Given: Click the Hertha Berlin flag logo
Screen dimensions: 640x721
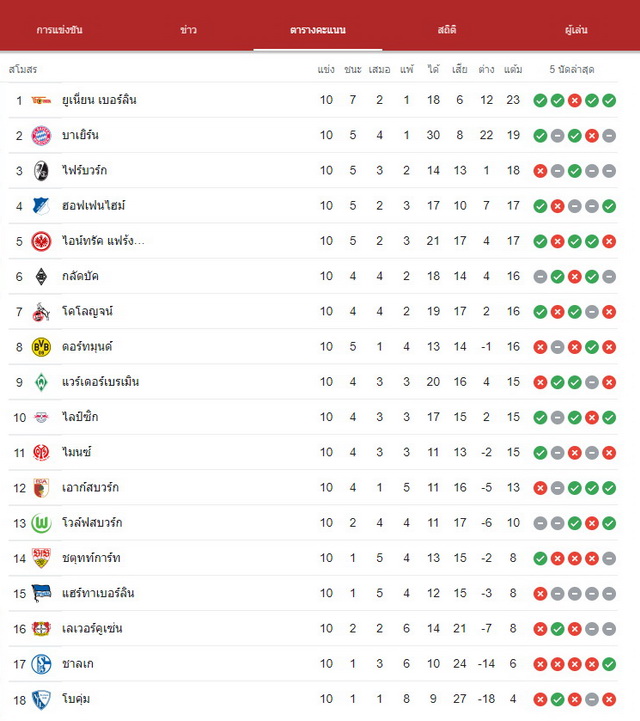Looking at the screenshot, I should point(41,594).
